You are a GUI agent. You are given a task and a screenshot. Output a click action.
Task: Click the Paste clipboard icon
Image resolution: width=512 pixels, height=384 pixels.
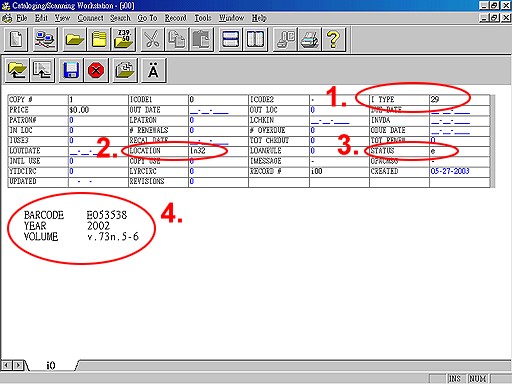pos(201,39)
